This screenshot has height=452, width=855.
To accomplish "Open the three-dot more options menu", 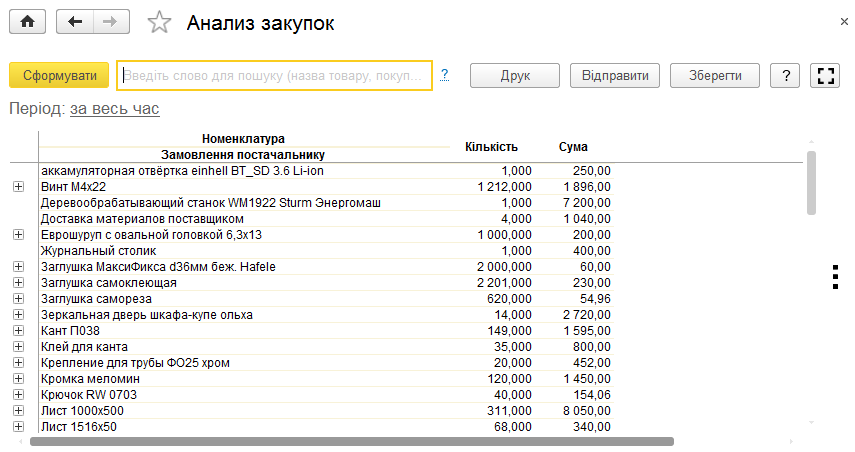I will coord(835,277).
